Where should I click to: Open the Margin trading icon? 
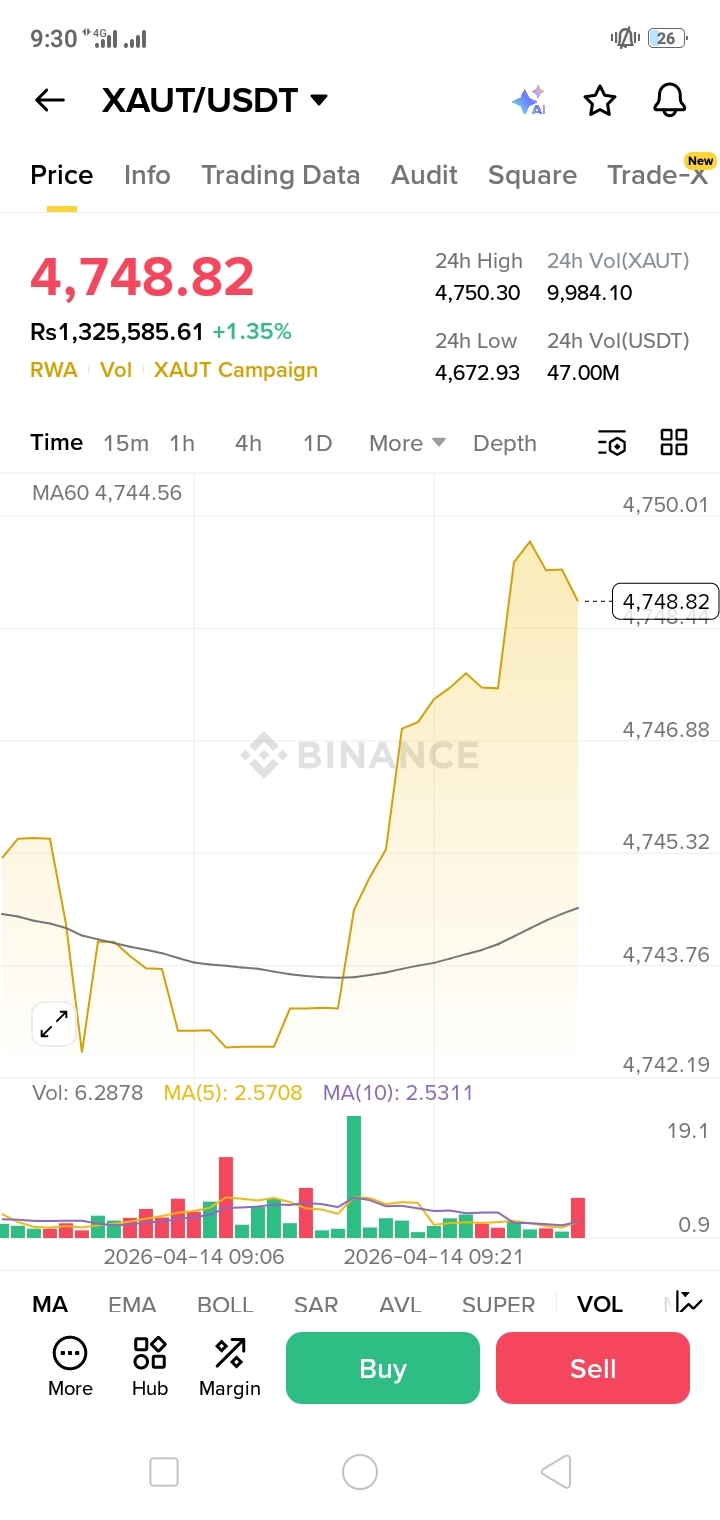230,1367
